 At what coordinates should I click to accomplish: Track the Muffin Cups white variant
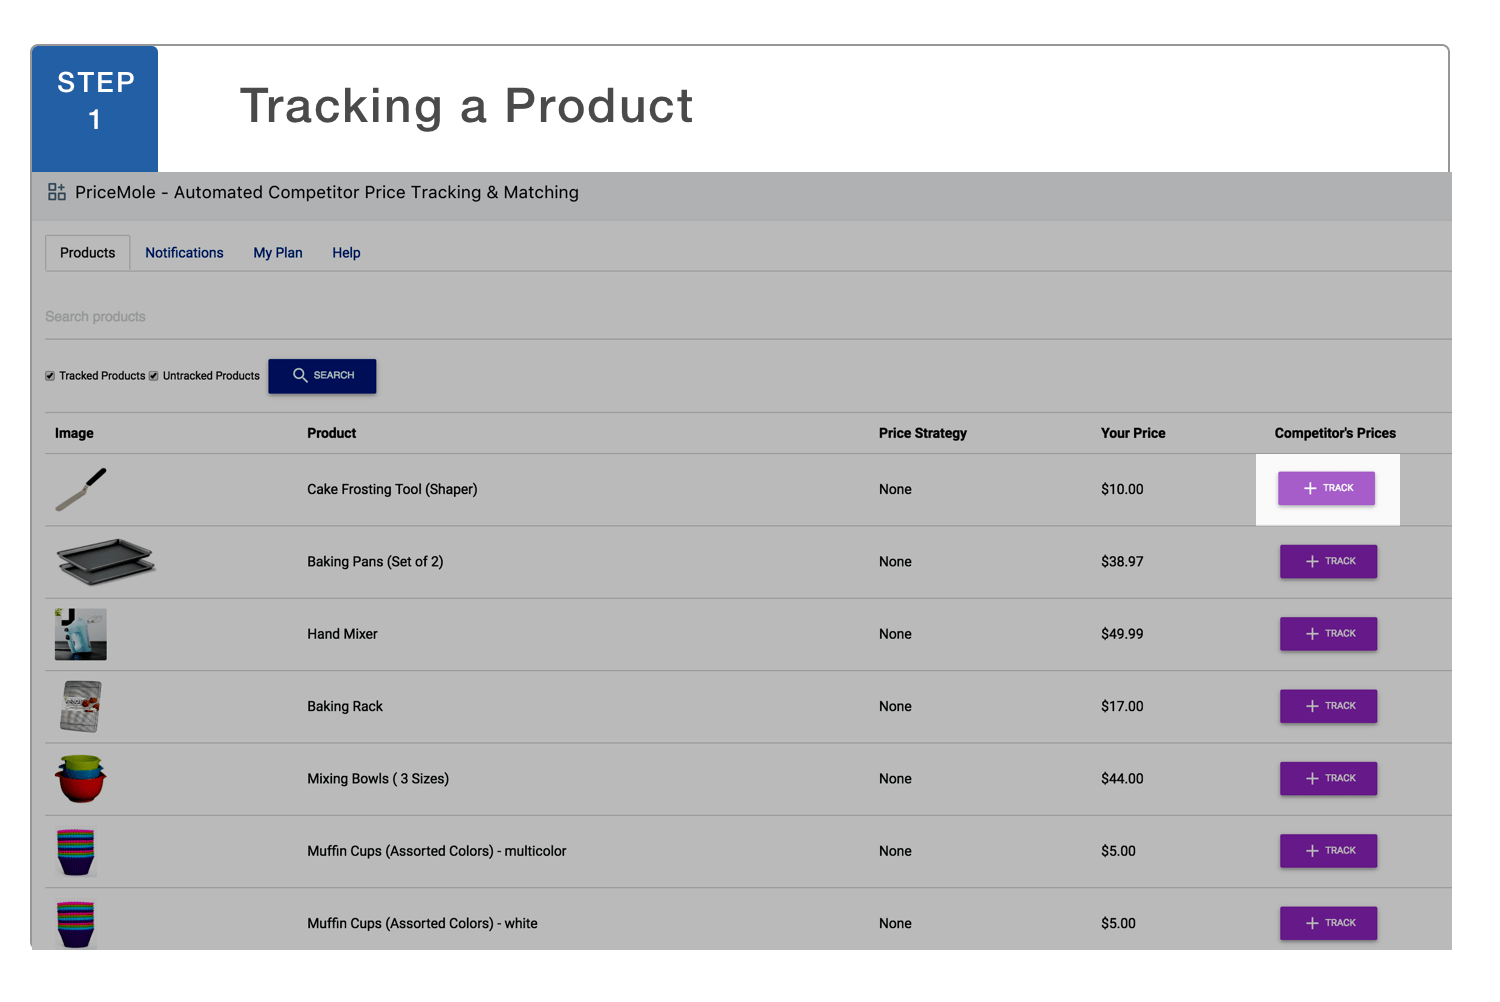tap(1328, 922)
